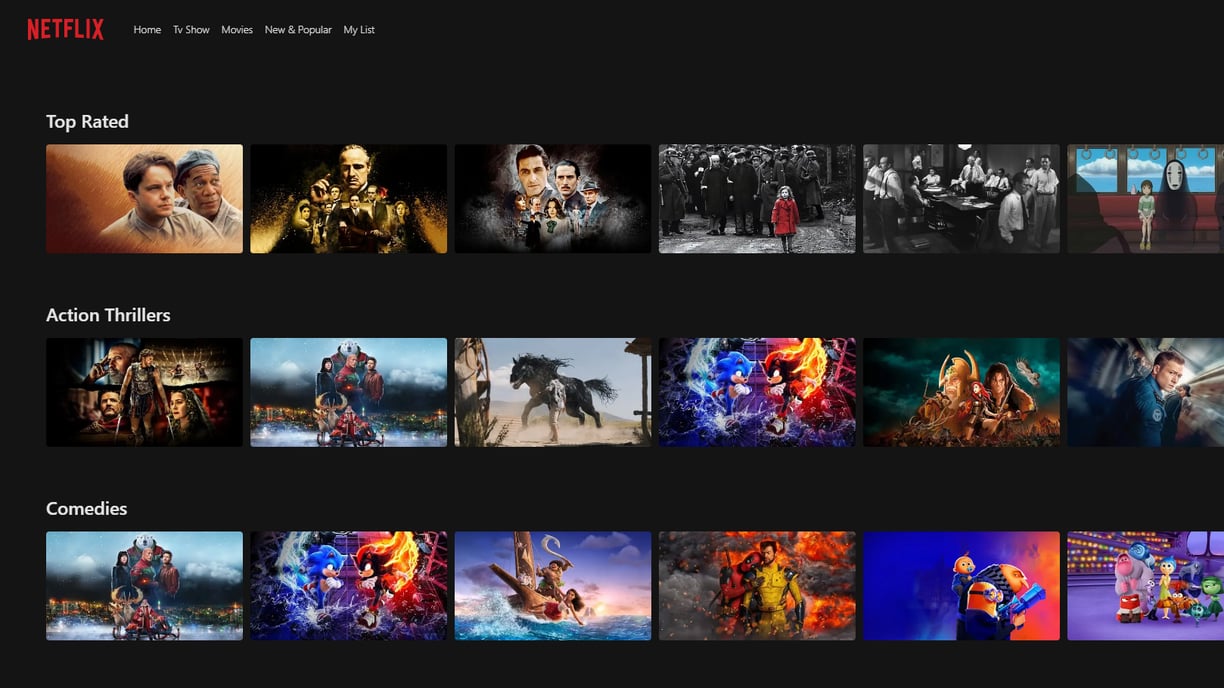1224x688 pixels.
Task: Open the black horse thumbnail
Action: click(553, 392)
